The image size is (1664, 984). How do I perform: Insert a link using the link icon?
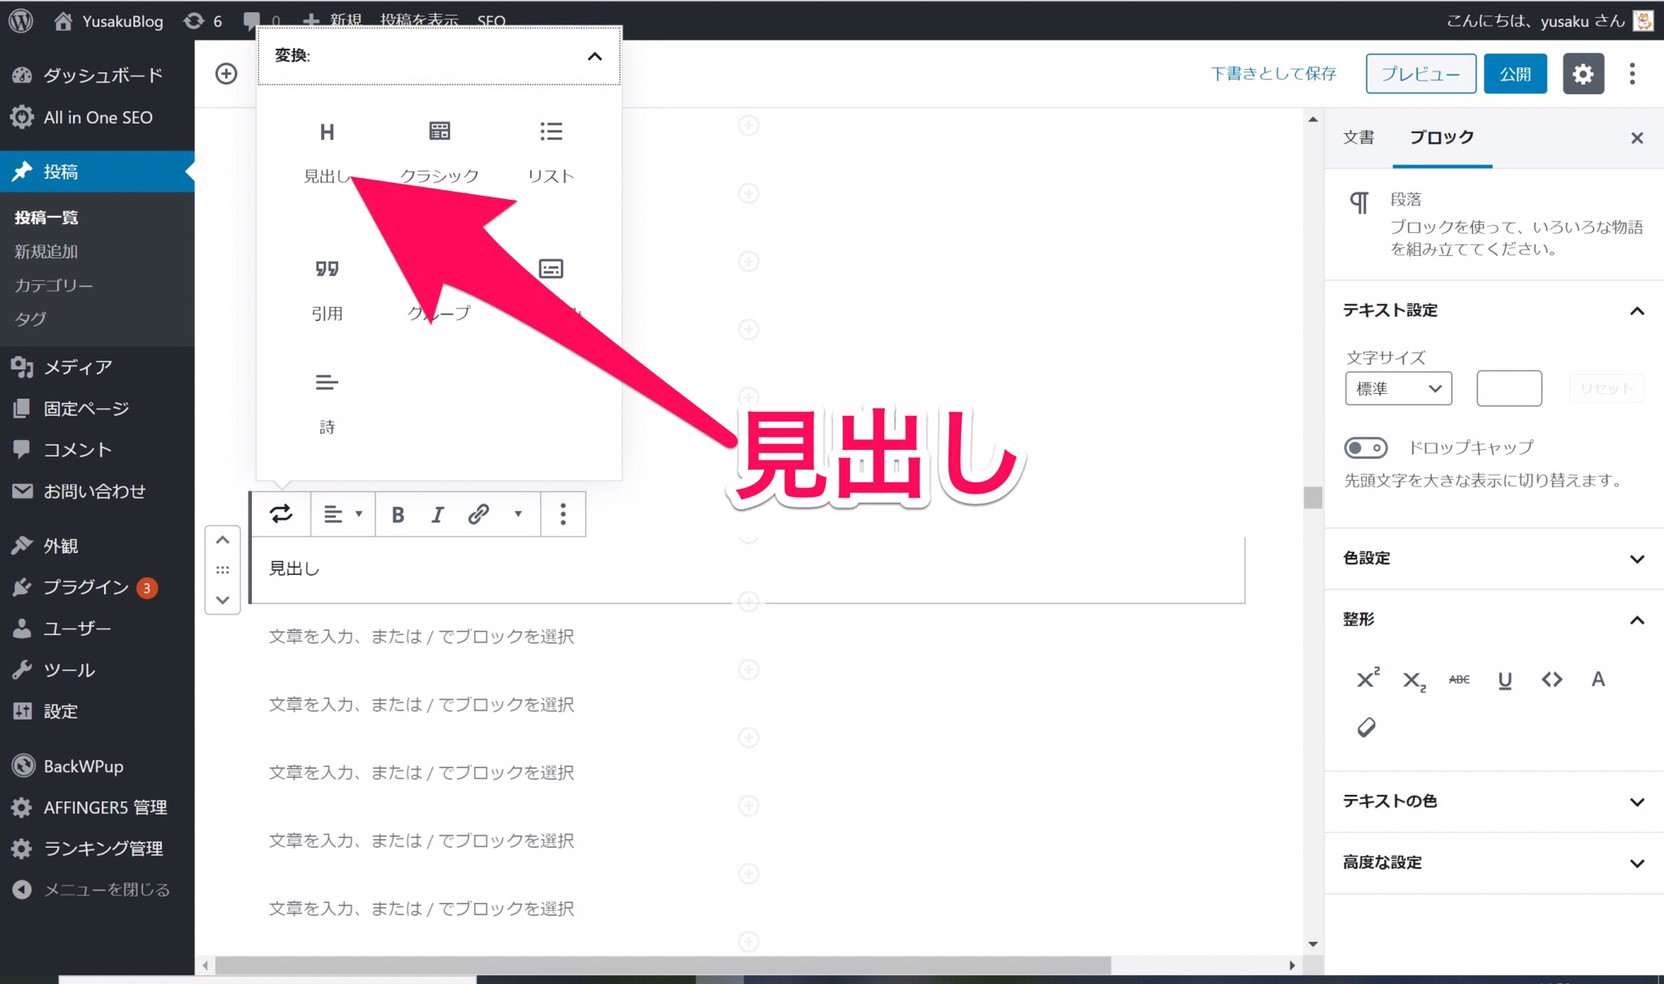(478, 515)
